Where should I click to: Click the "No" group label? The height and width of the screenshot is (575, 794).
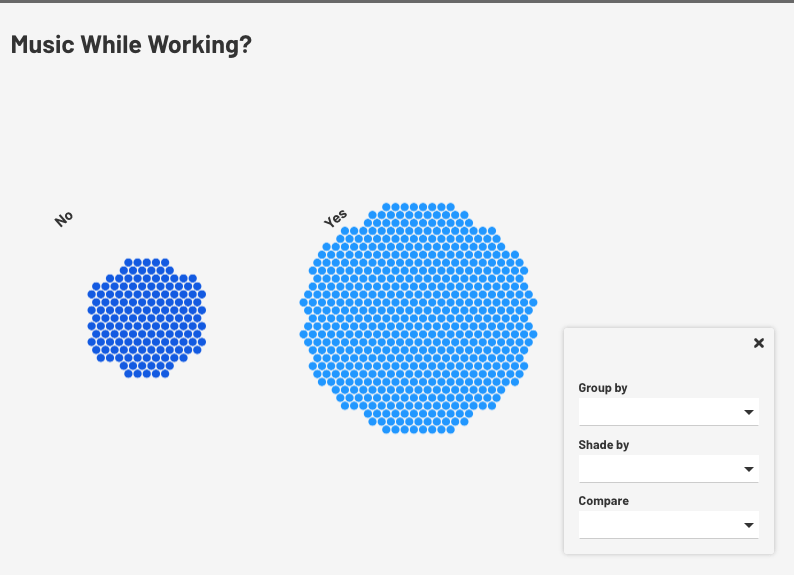click(64, 218)
